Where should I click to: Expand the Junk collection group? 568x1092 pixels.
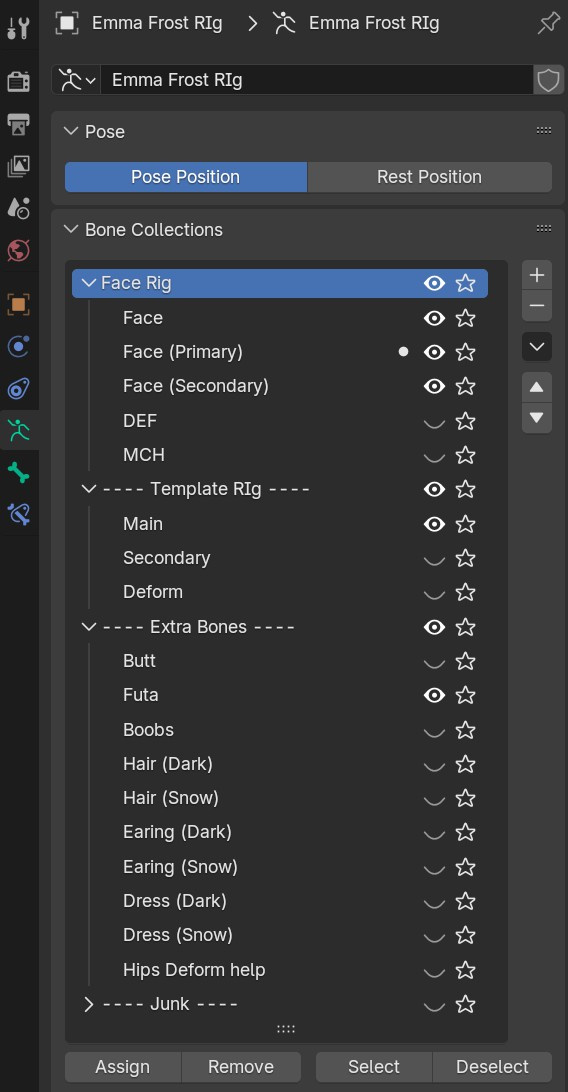tap(88, 1004)
